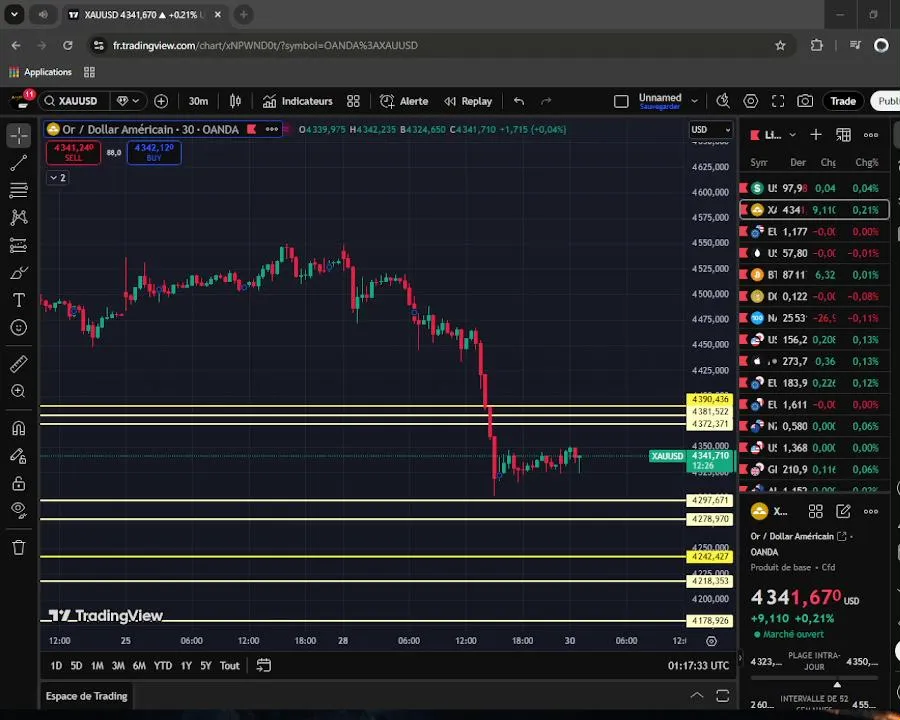Select the 57,80 watchlist row
900x720 pixels.
pyautogui.click(x=814, y=253)
